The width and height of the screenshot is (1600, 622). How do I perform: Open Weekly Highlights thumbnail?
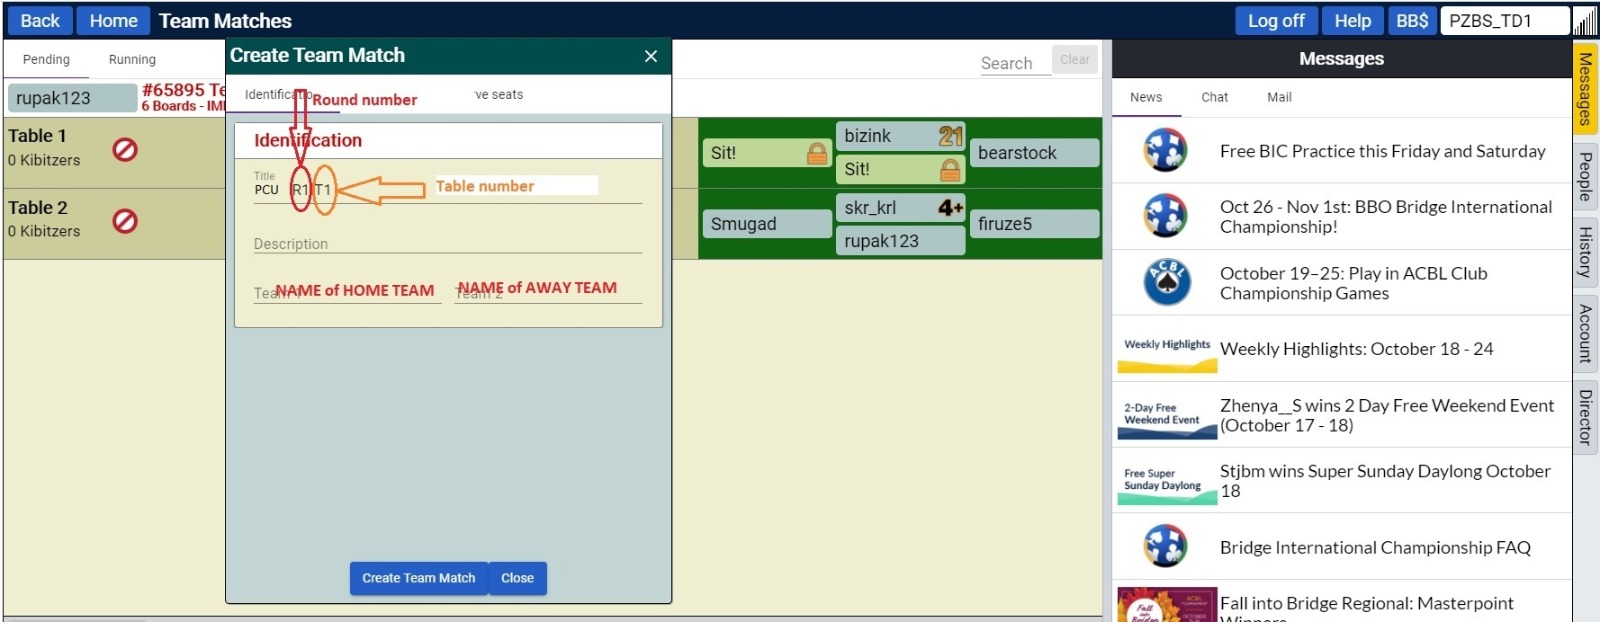pyautogui.click(x=1166, y=349)
